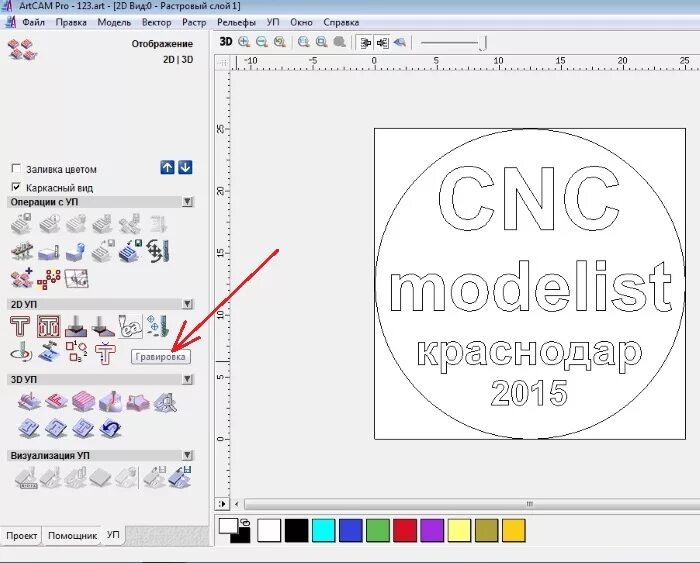Click the tool database rotate icon
The height and width of the screenshot is (563, 700).
(158, 251)
